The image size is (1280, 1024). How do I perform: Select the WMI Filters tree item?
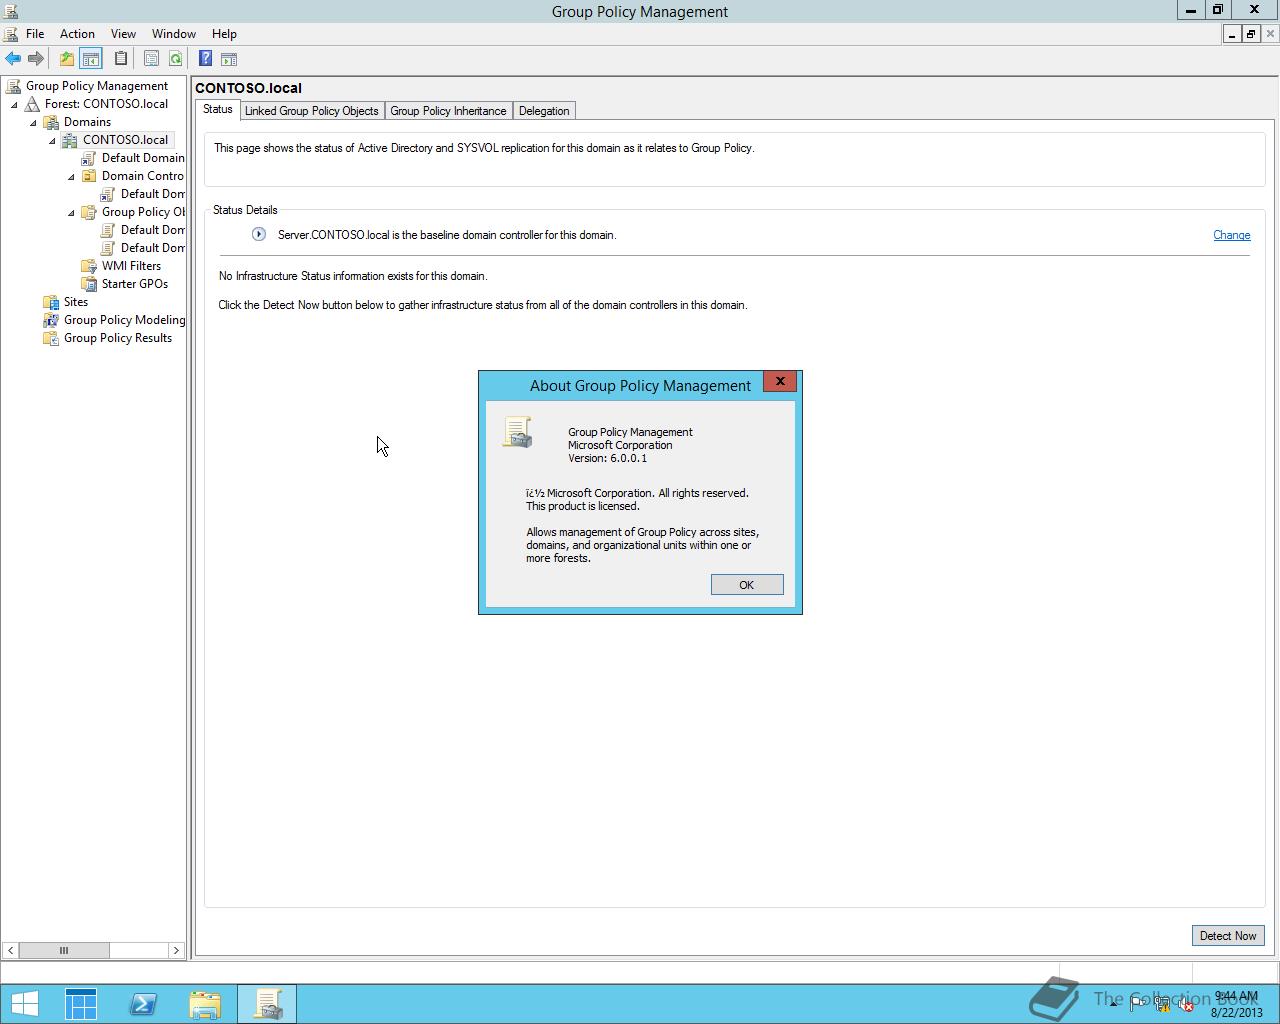131,266
